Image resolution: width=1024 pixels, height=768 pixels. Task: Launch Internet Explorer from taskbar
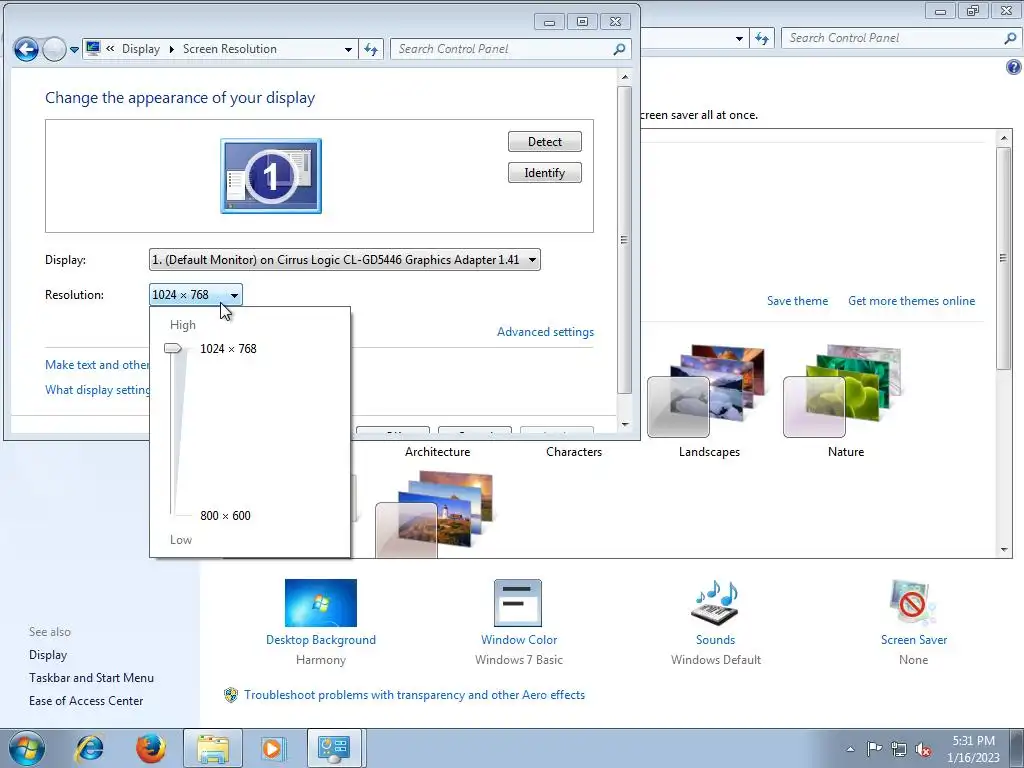[x=89, y=748]
